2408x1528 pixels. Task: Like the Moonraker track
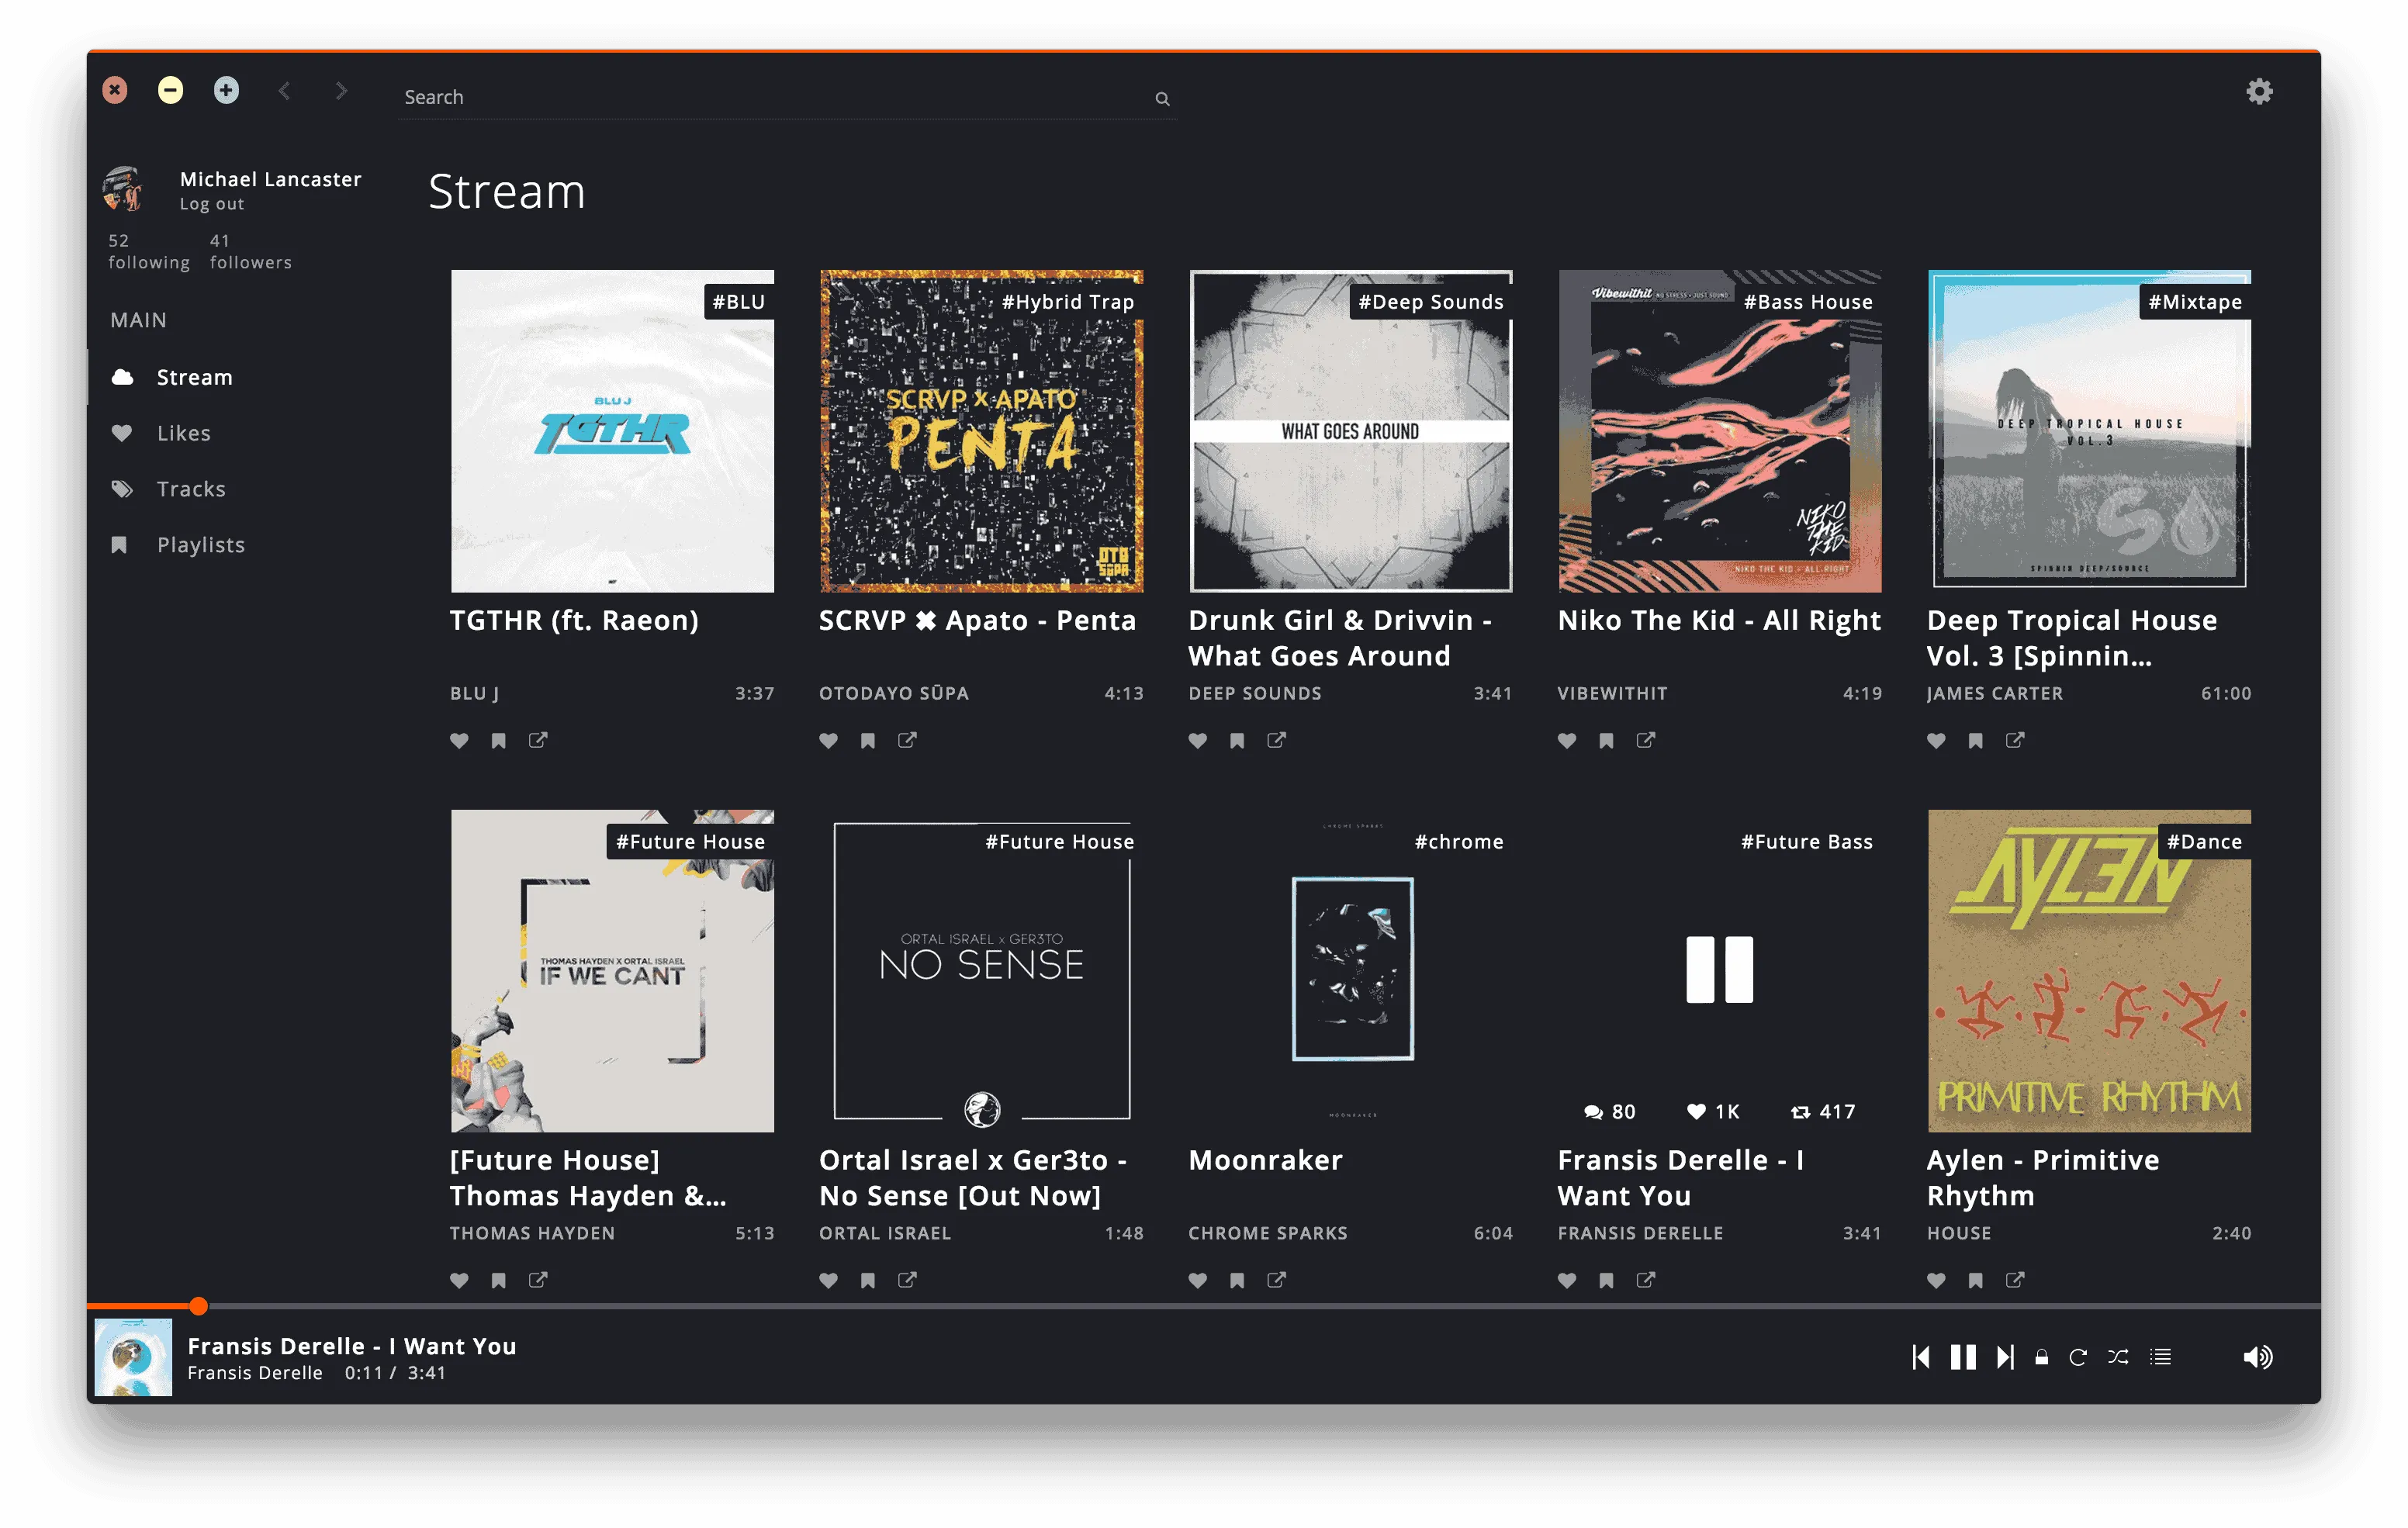(1197, 1280)
